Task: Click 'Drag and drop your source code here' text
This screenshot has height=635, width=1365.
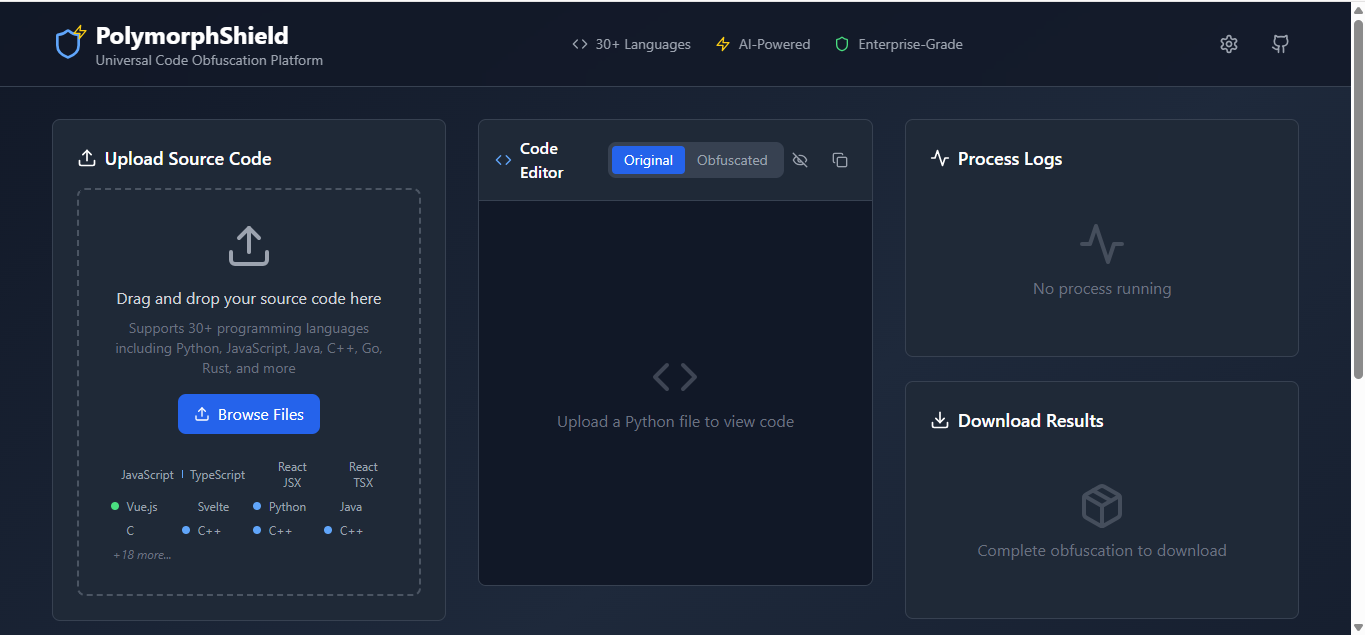Action: pos(249,298)
